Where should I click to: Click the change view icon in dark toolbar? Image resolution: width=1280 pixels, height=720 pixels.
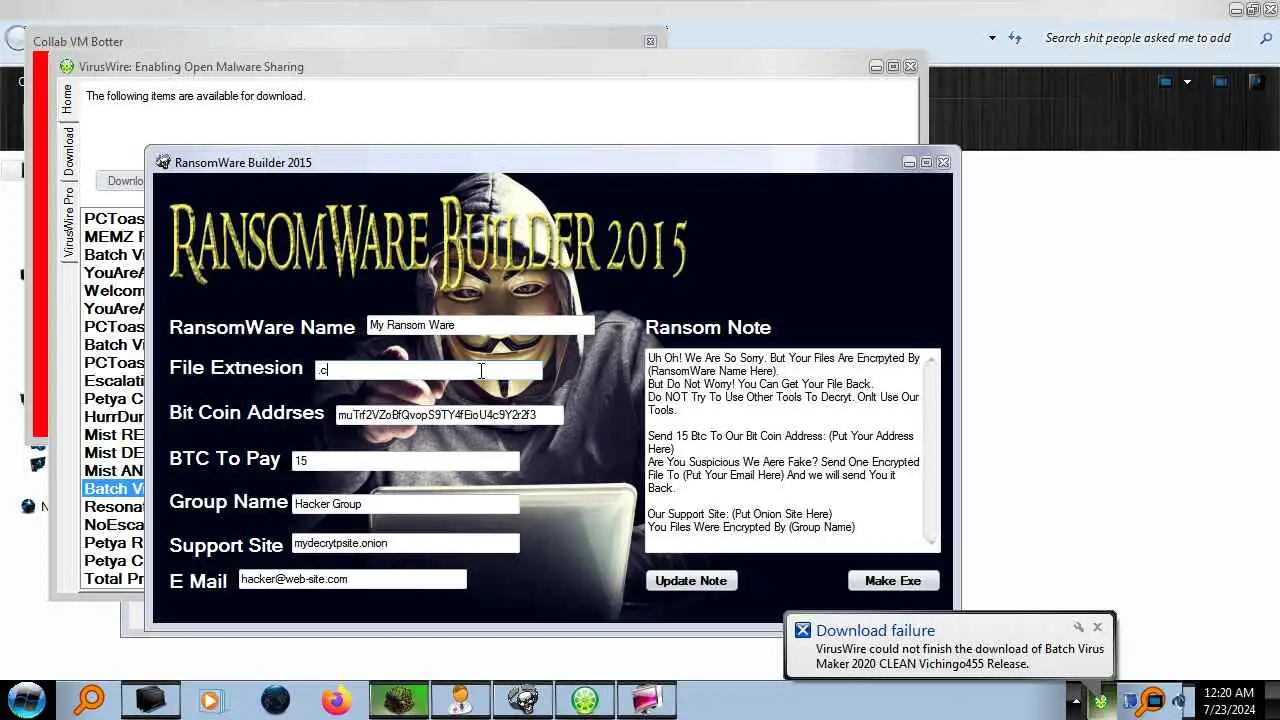(1166, 82)
